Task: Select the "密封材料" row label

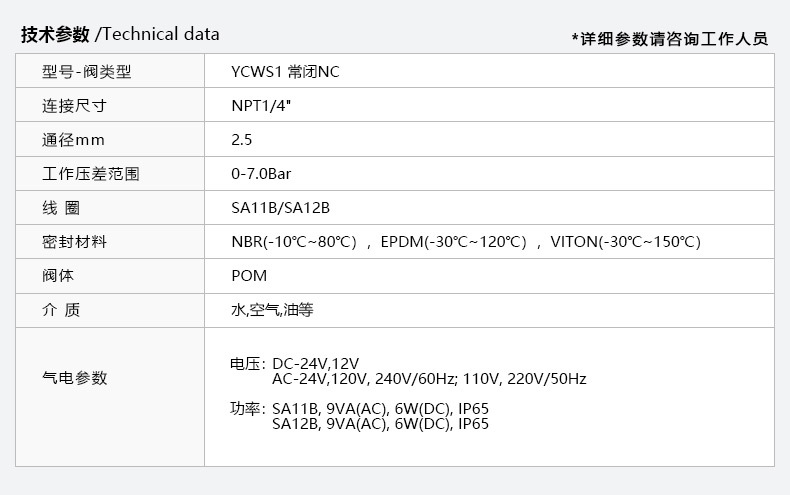Action: coord(75,242)
